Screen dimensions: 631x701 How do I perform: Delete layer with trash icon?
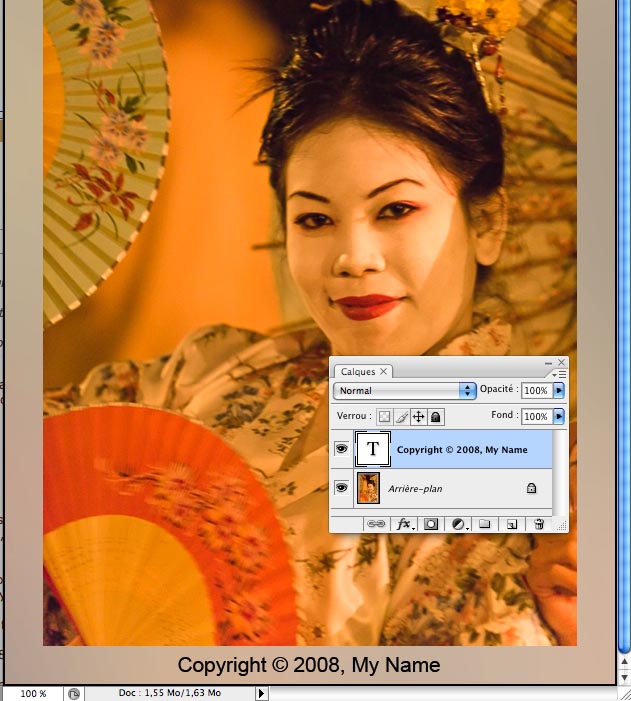tap(539, 523)
